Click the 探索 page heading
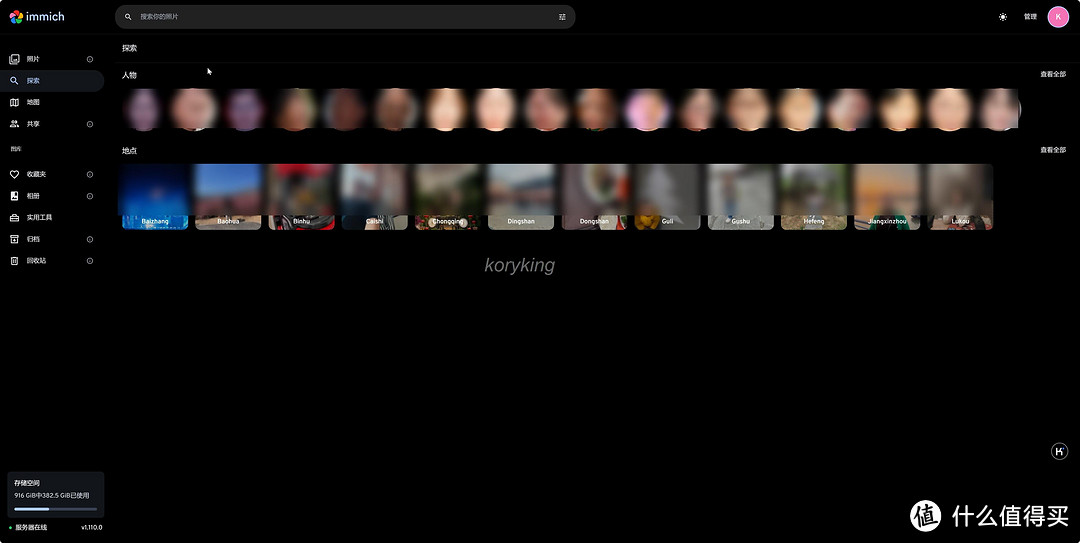This screenshot has height=543, width=1080. pos(129,48)
